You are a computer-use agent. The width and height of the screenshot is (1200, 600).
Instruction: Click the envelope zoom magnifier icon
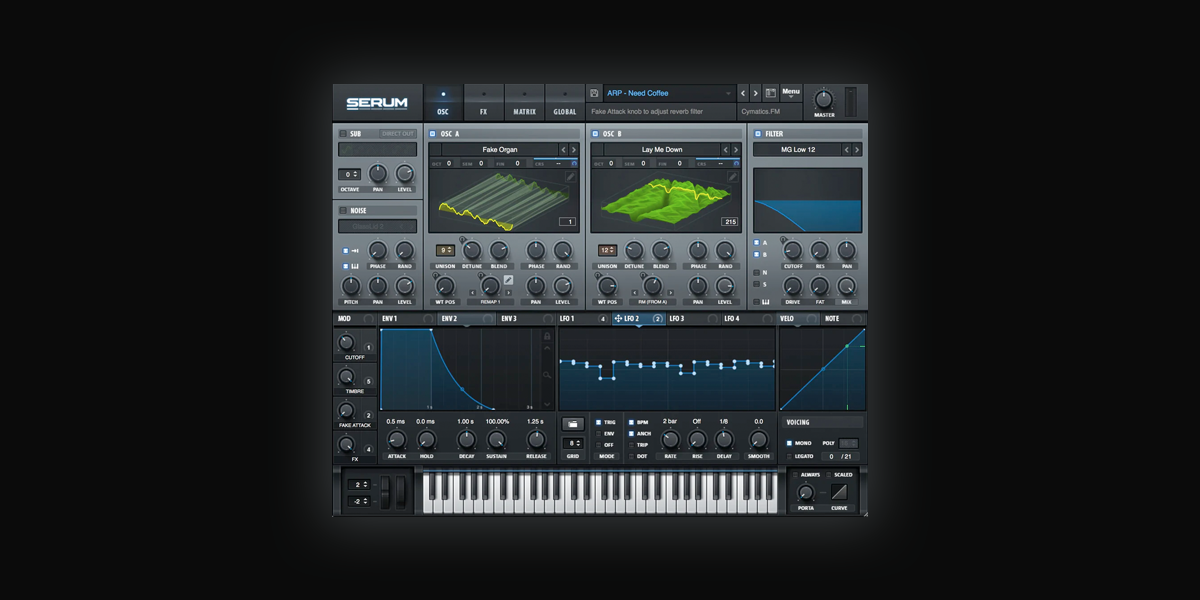point(547,375)
